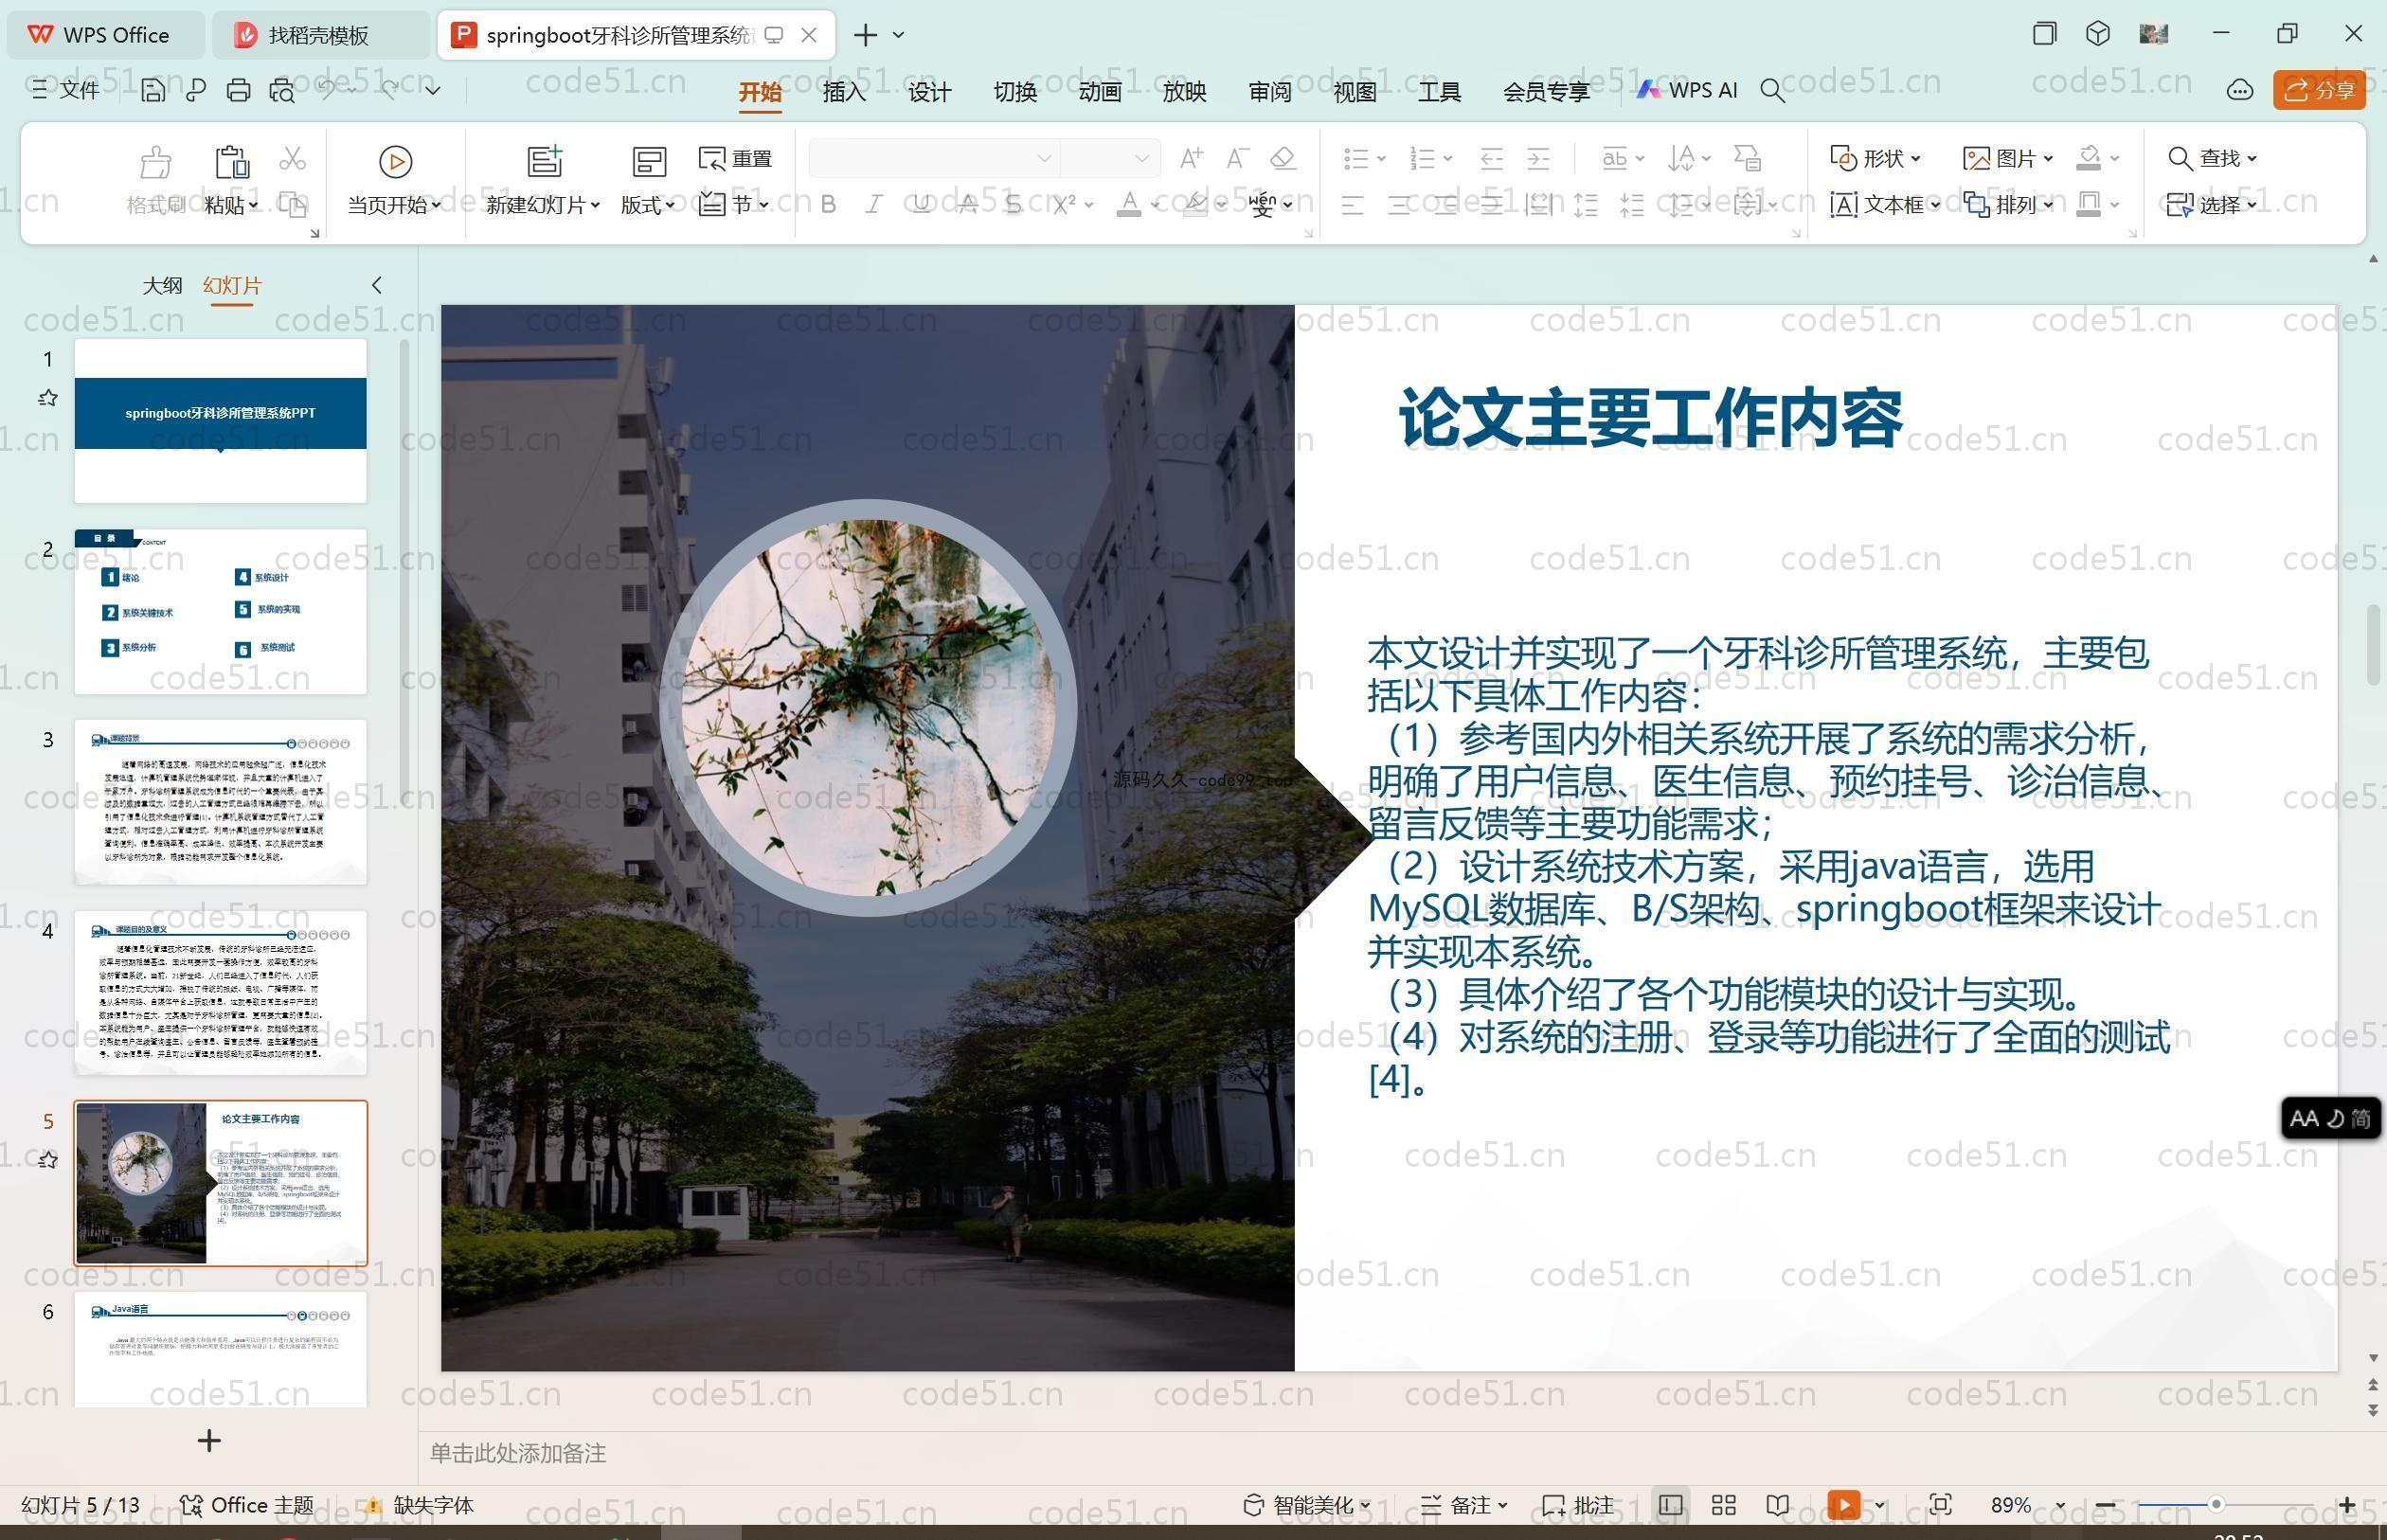Toggle center text alignment
2387x1540 pixels.
point(1399,206)
